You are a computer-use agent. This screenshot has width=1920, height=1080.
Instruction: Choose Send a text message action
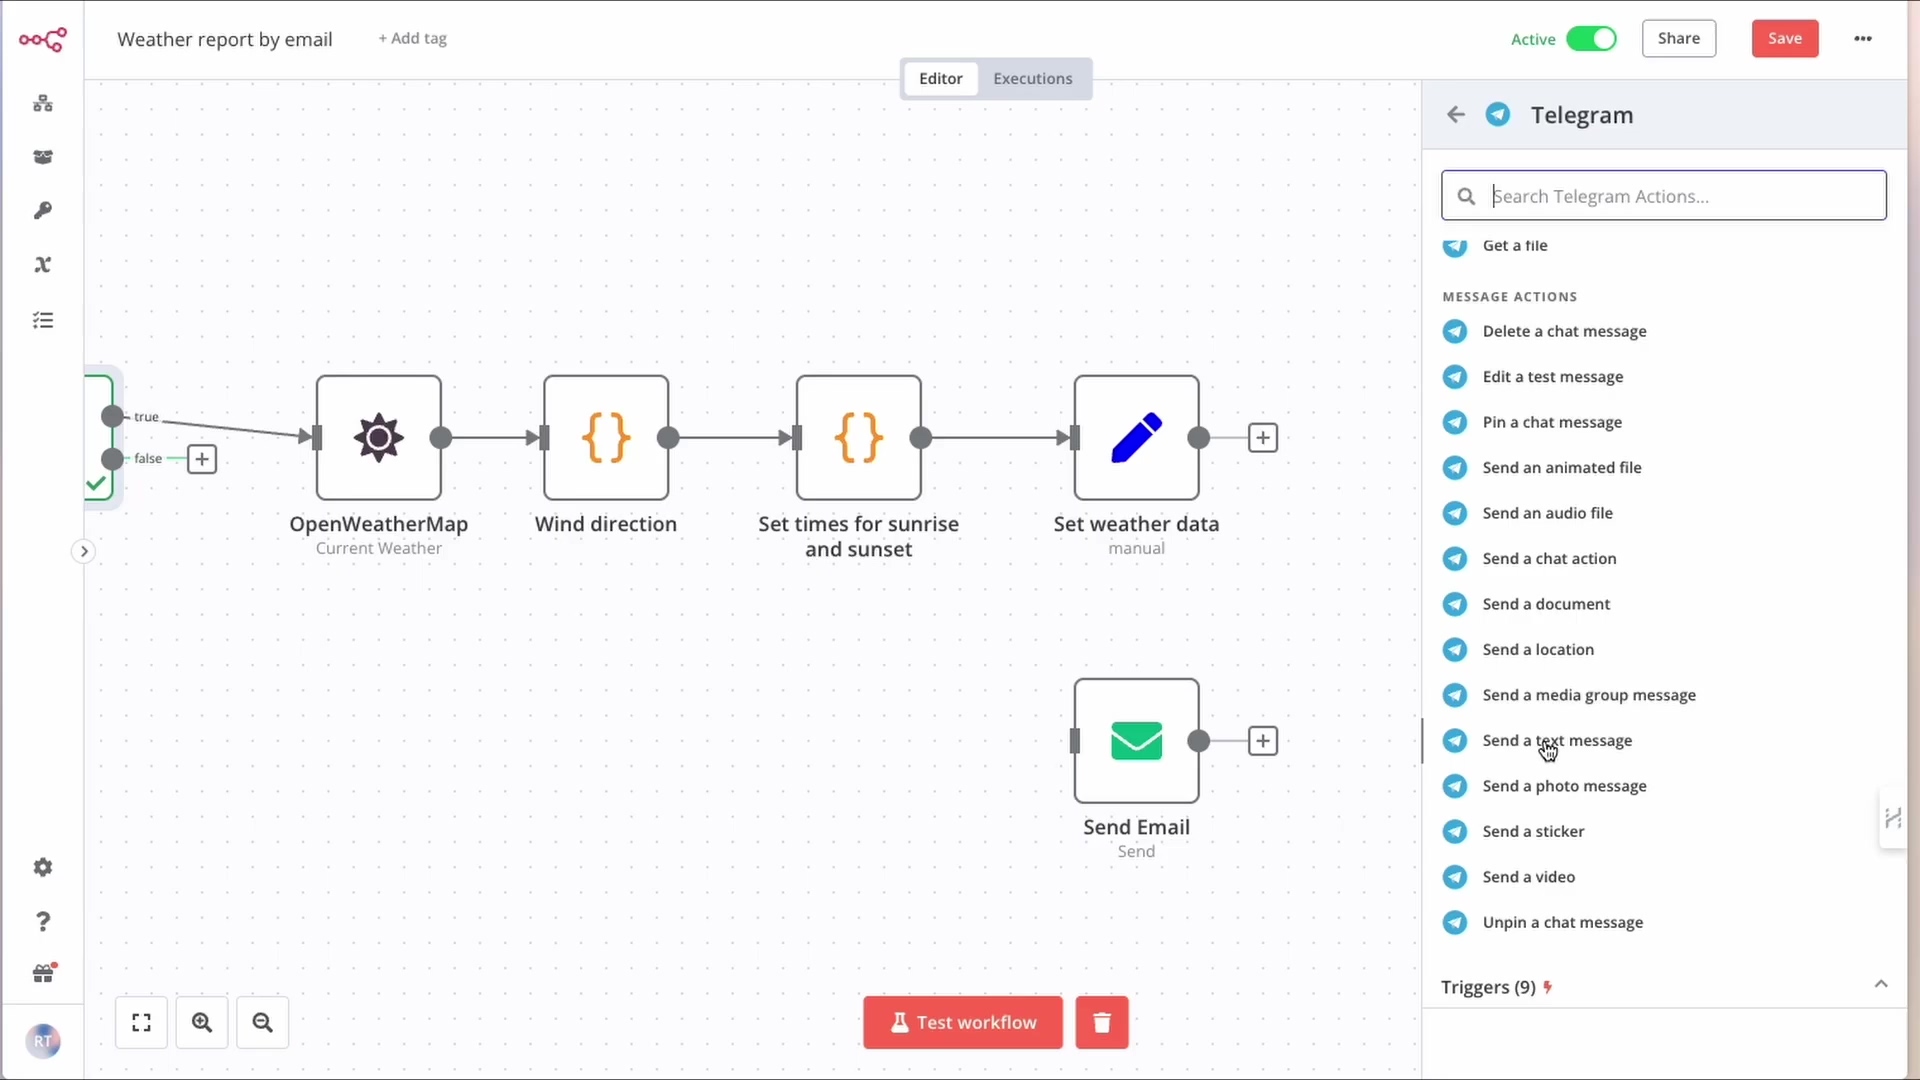[x=1556, y=741]
